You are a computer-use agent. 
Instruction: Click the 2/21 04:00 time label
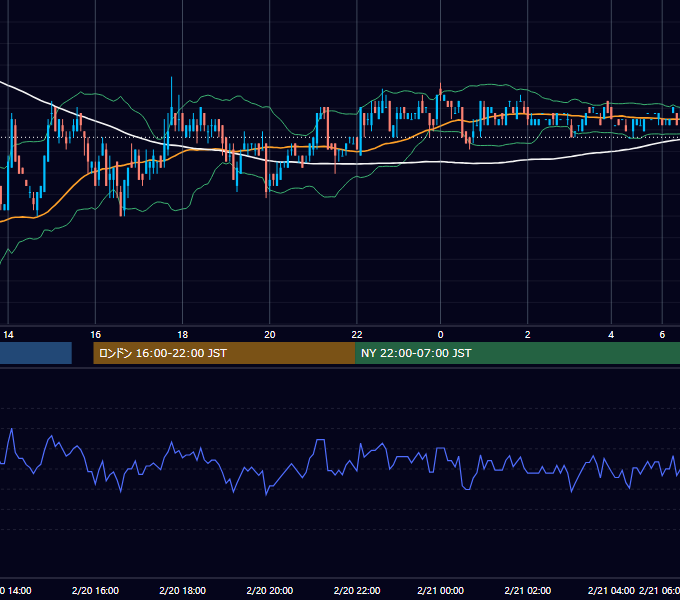[x=611, y=590]
